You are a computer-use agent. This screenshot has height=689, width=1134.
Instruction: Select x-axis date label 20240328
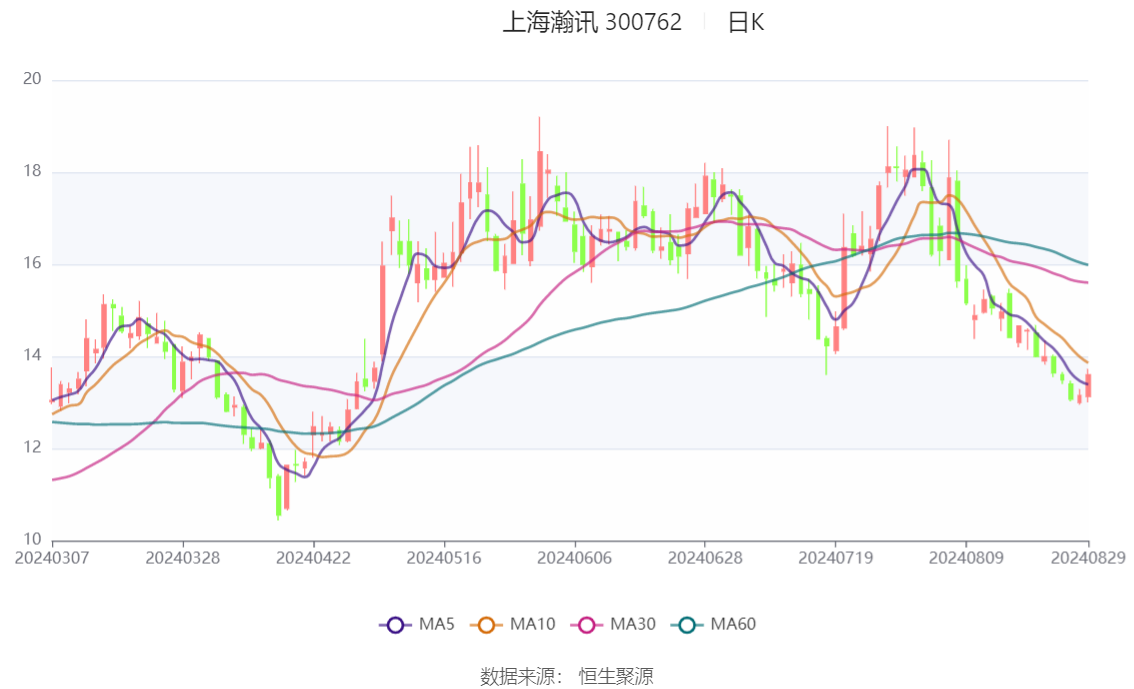point(183,558)
